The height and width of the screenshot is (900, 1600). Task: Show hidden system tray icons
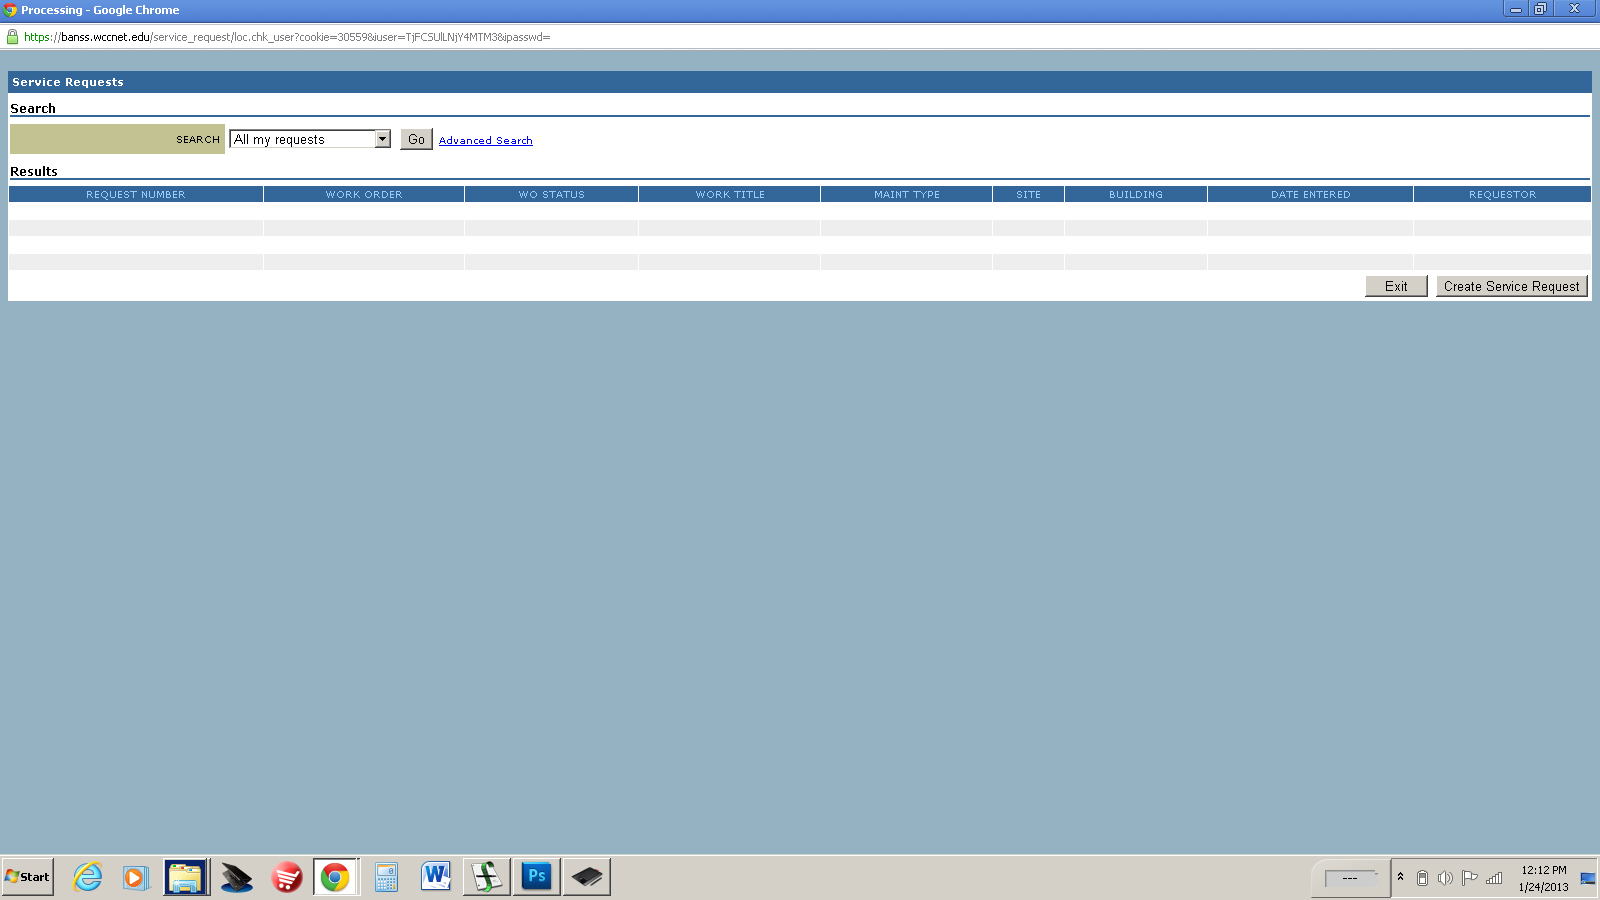tap(1400, 877)
